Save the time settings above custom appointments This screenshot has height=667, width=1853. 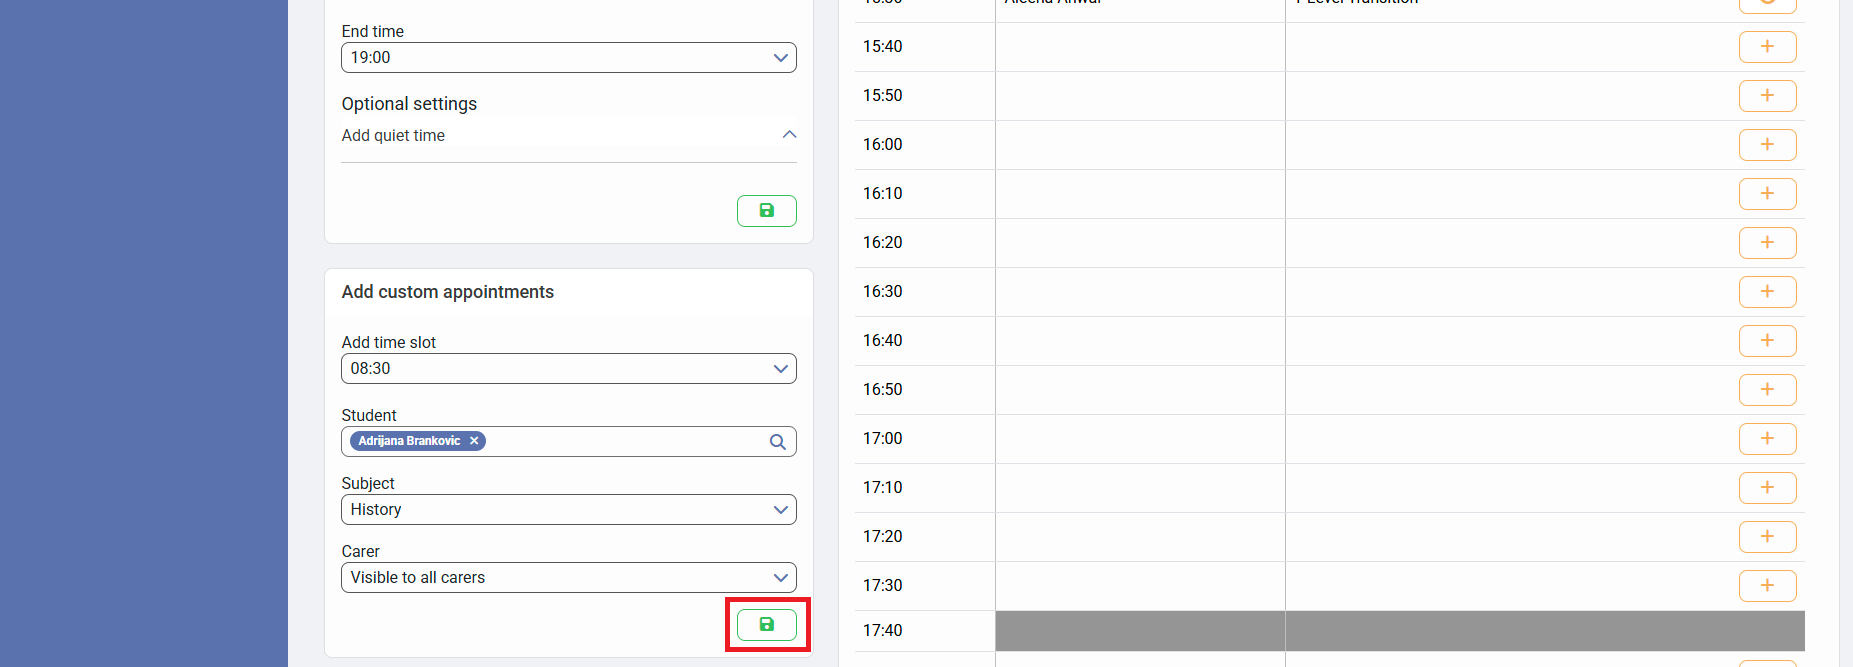(766, 211)
